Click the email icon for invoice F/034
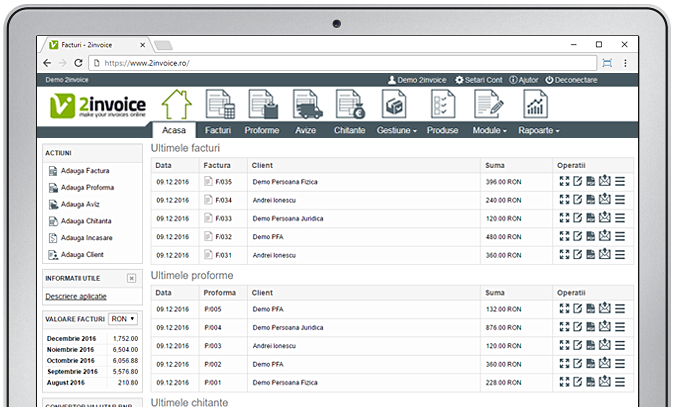Image resolution: width=674 pixels, height=407 pixels. coord(604,200)
